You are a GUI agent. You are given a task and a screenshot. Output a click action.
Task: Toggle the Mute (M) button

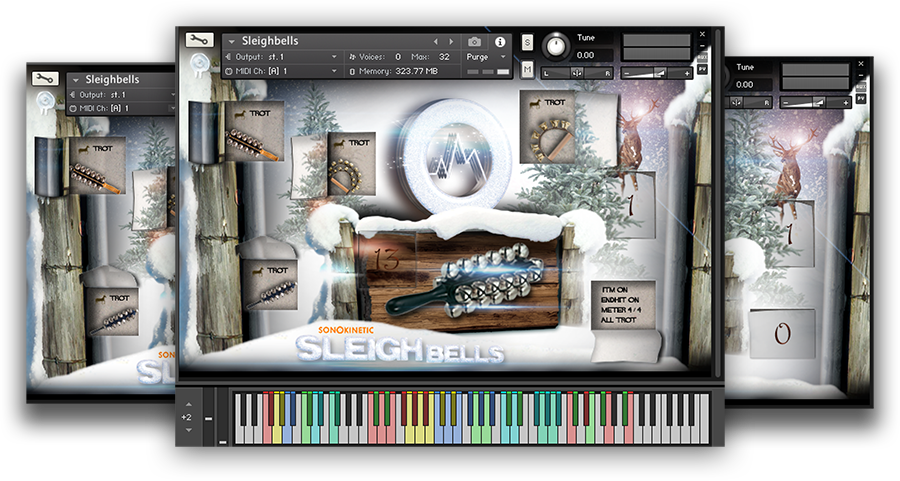tap(527, 70)
